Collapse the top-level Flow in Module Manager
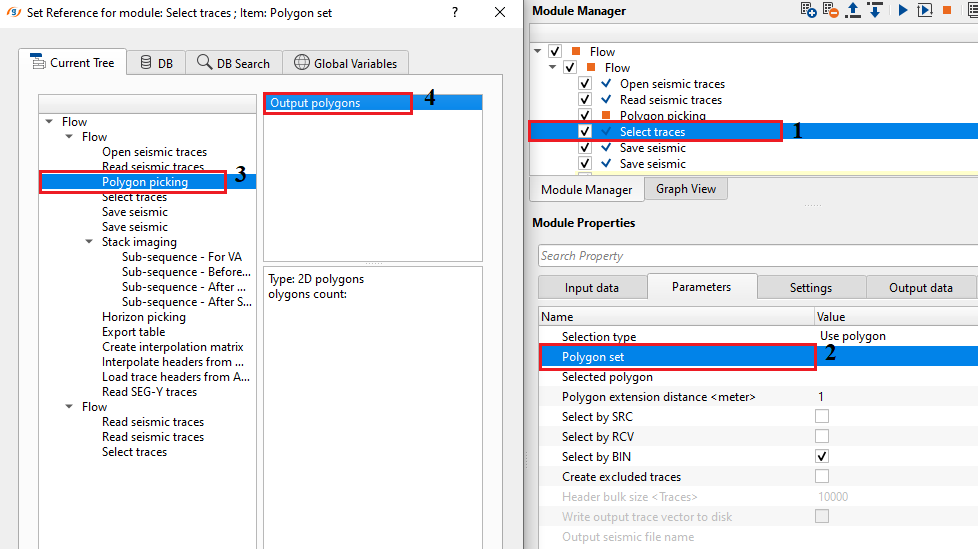 538,51
